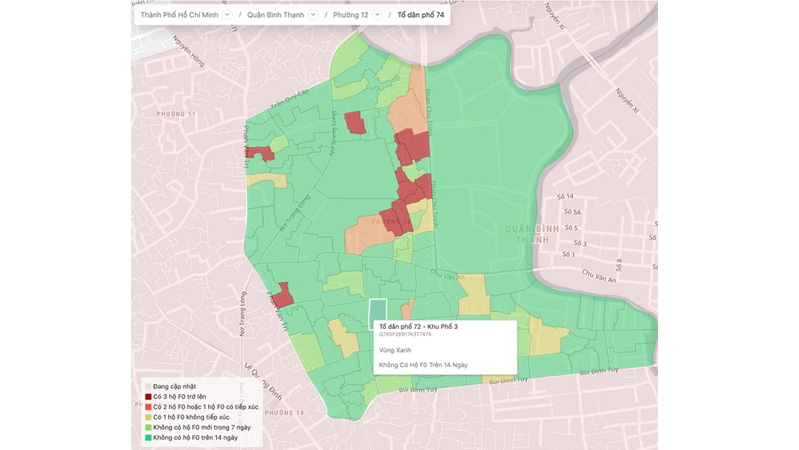The width and height of the screenshot is (799, 450).
Task: Click the dark red legend swatch
Action: [x=148, y=396]
